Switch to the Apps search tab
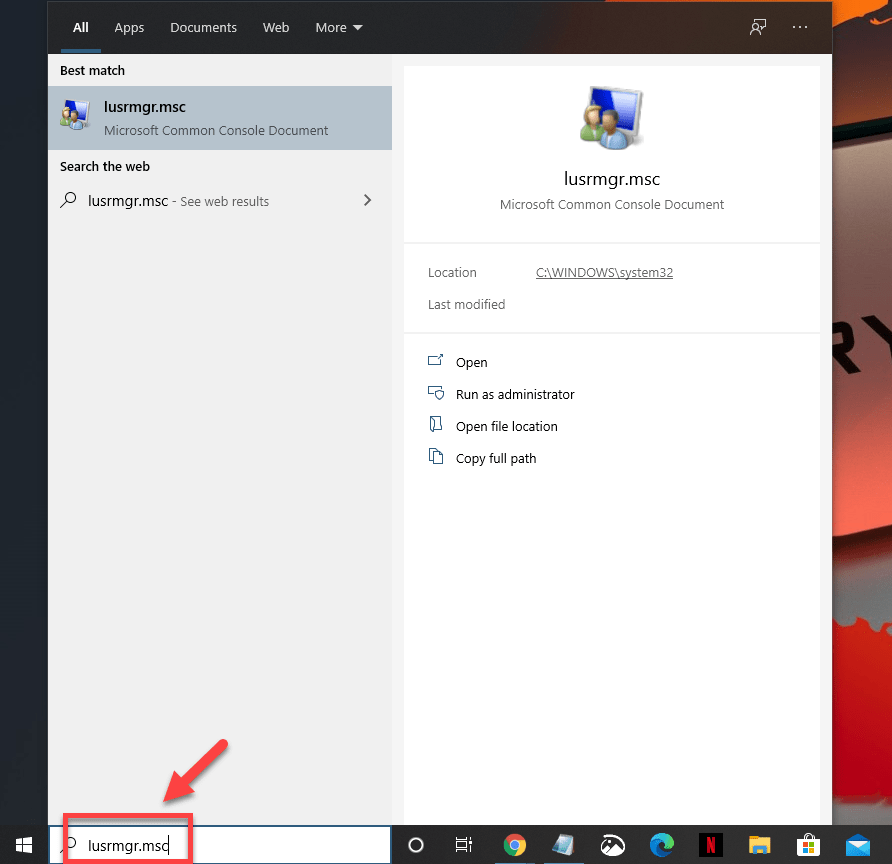This screenshot has width=892, height=864. (129, 27)
